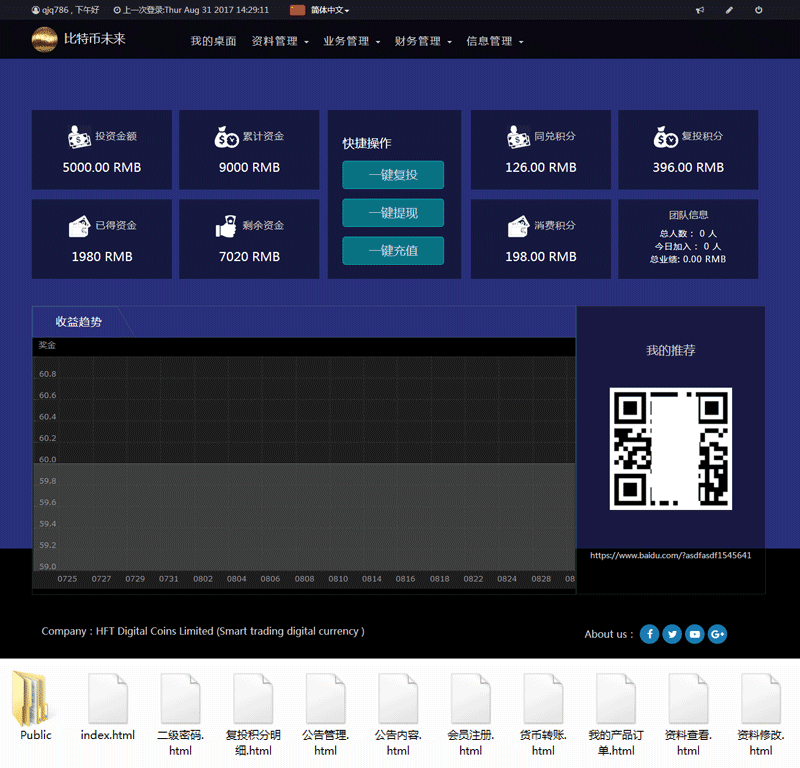Open the Facebook social link

[x=649, y=634]
